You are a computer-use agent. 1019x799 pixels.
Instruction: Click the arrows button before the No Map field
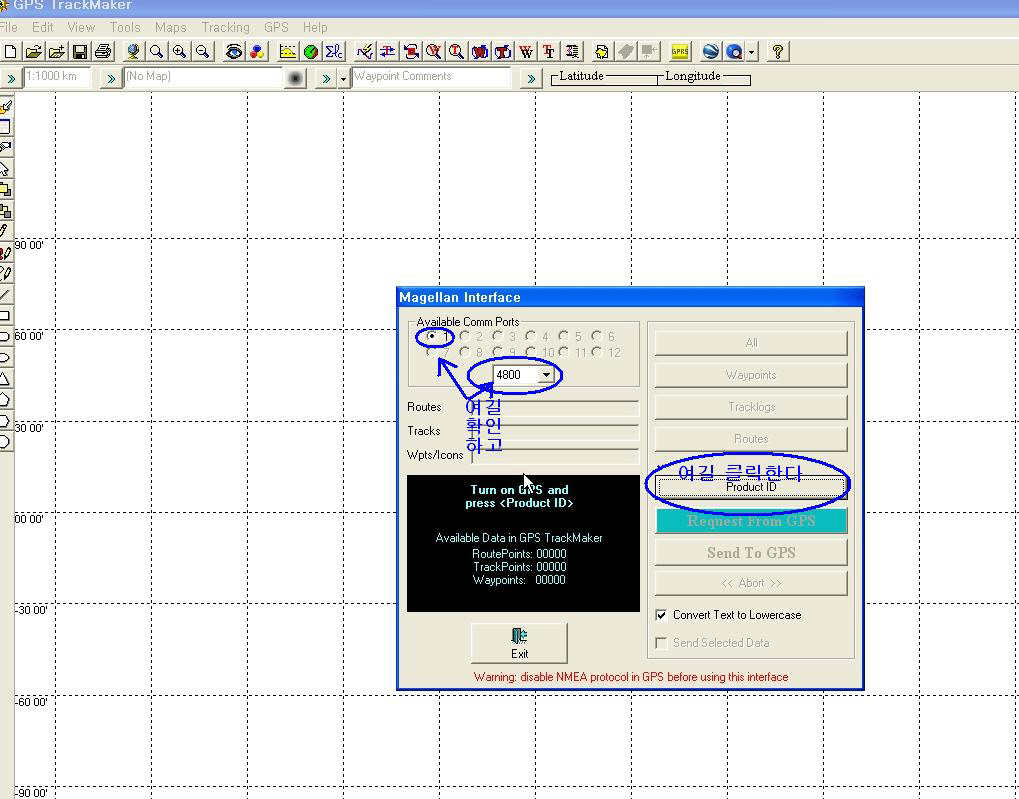point(111,79)
